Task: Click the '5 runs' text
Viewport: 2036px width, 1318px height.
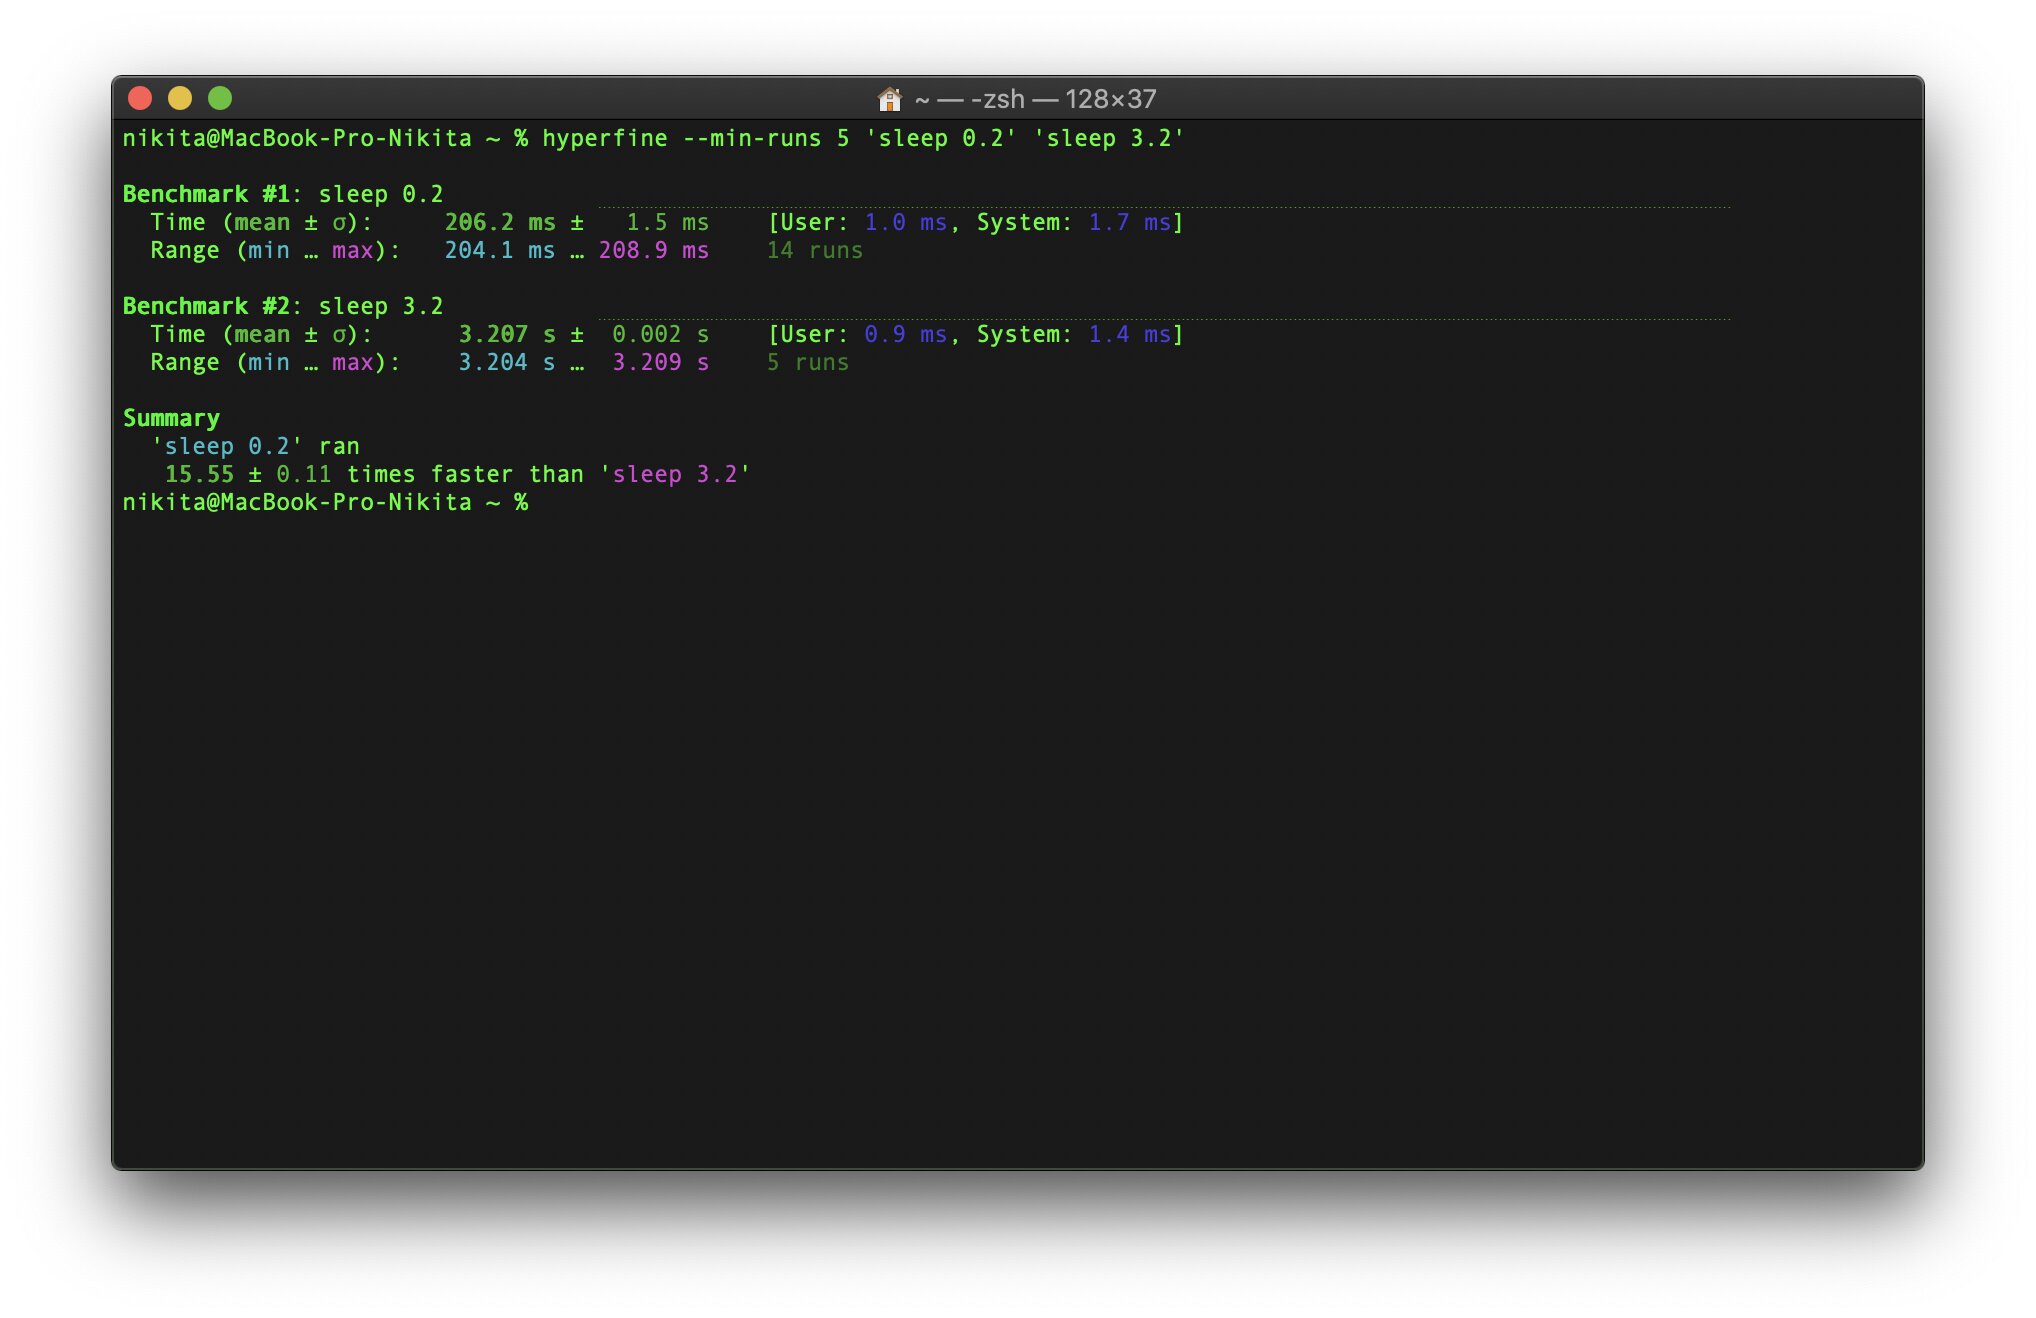Action: pyautogui.click(x=807, y=362)
